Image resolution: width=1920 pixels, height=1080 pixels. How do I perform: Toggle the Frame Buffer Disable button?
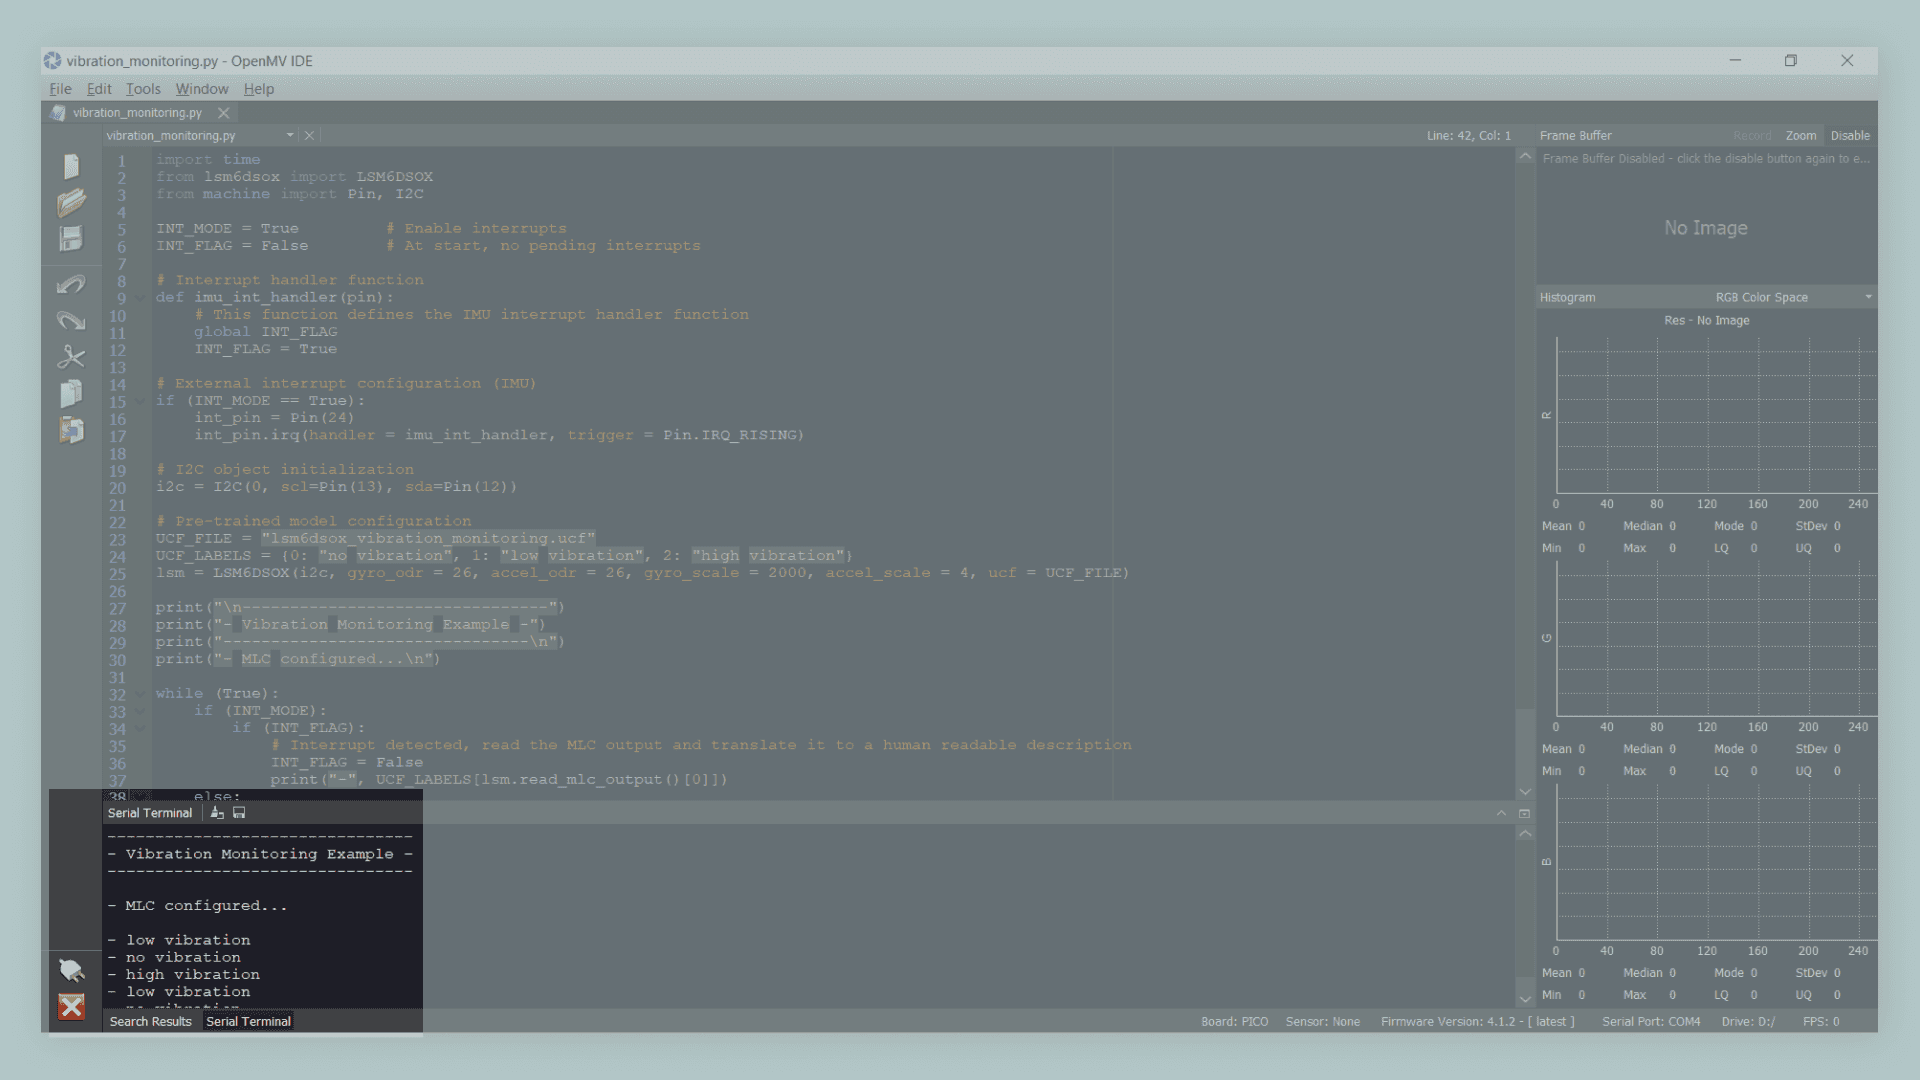click(x=1849, y=136)
